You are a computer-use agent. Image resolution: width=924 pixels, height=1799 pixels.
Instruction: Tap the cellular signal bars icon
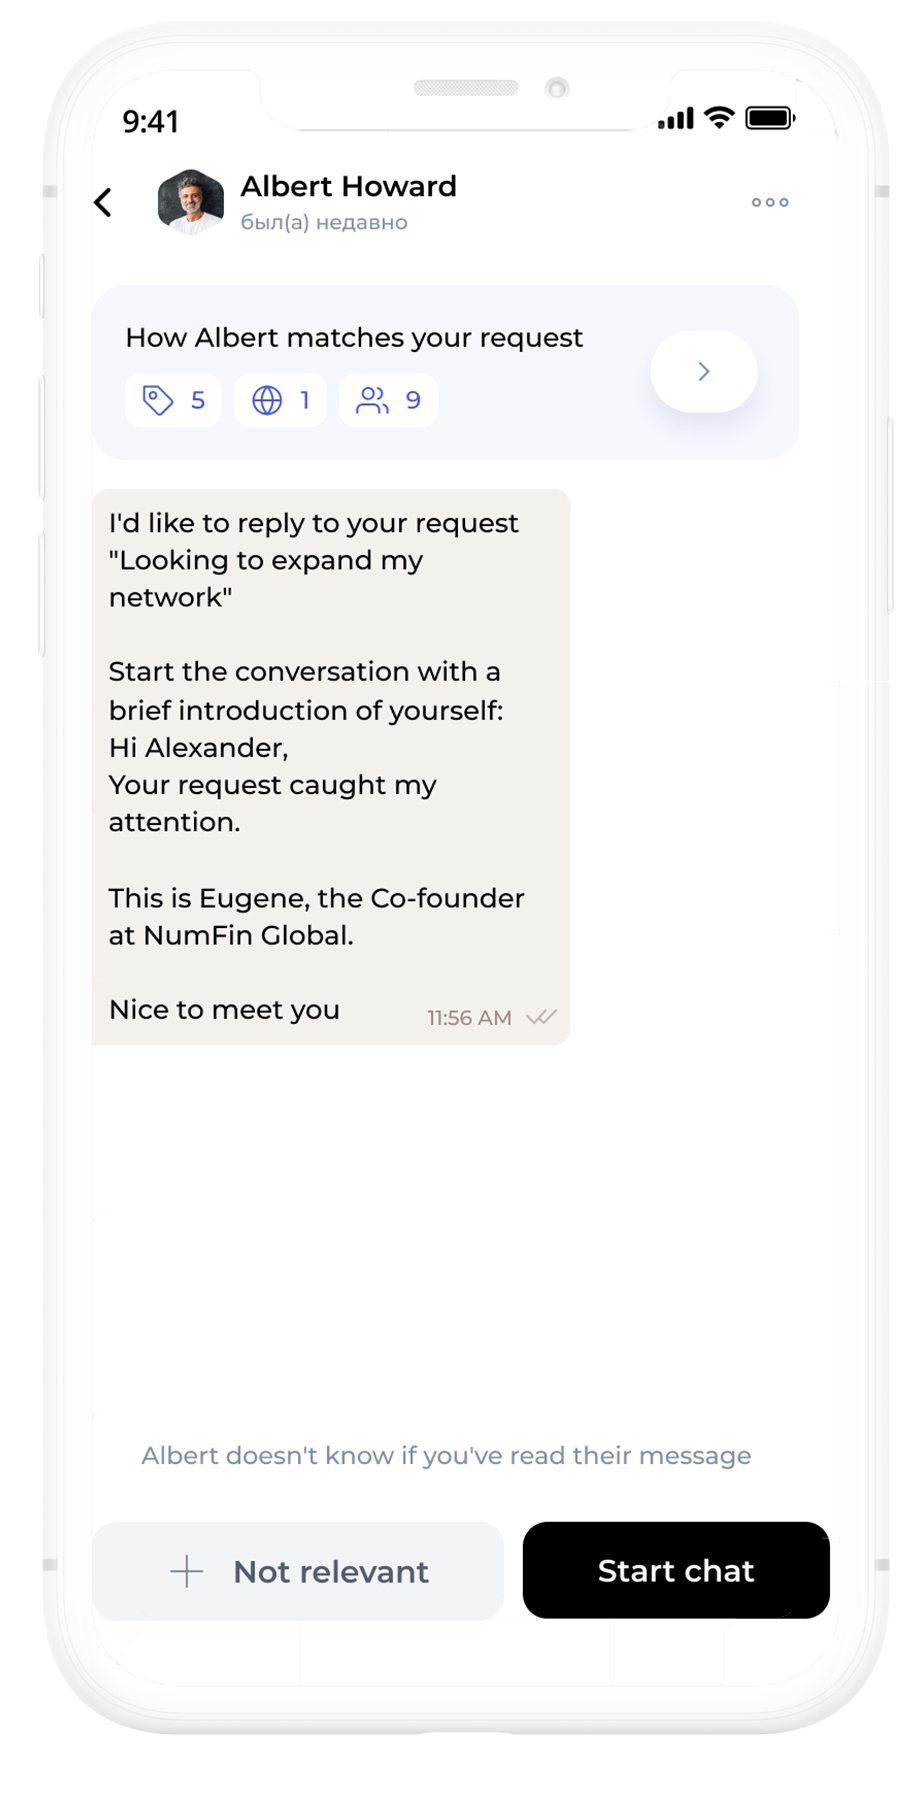675,119
